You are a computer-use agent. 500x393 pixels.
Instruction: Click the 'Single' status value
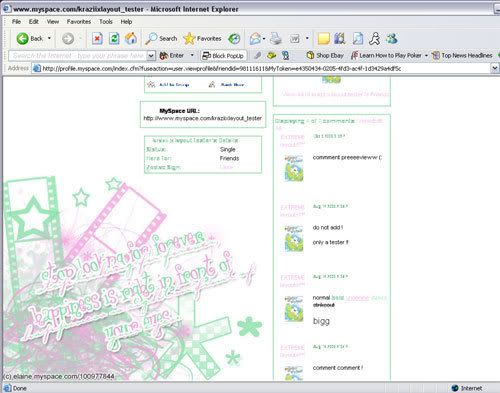click(x=228, y=149)
